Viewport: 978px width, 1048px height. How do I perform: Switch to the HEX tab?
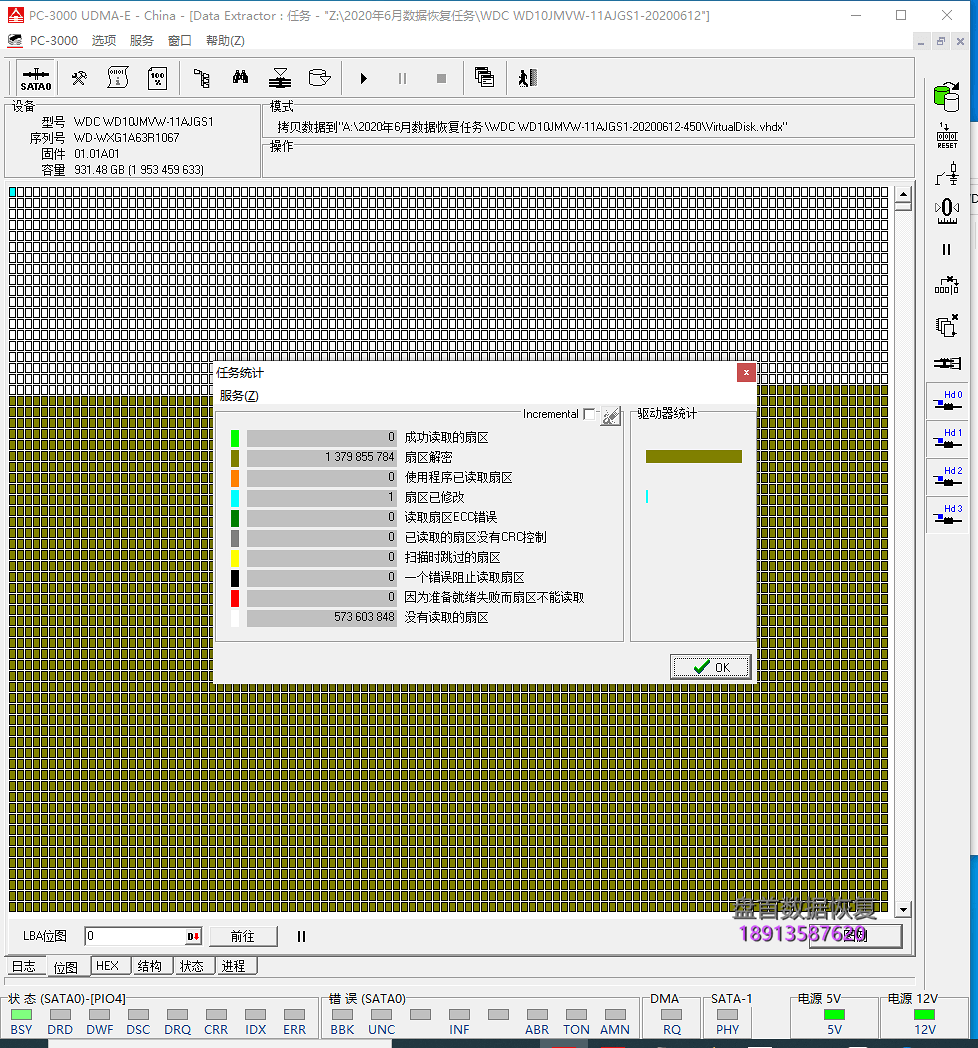(x=107, y=966)
